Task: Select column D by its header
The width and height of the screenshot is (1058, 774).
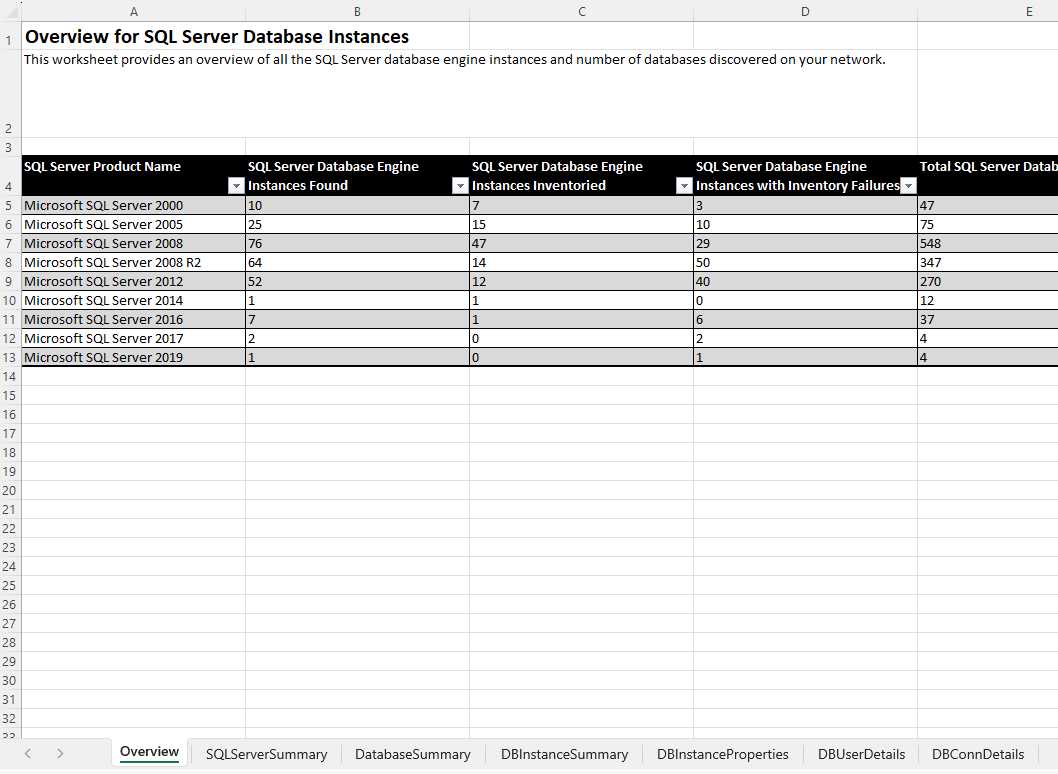Action: 805,11
